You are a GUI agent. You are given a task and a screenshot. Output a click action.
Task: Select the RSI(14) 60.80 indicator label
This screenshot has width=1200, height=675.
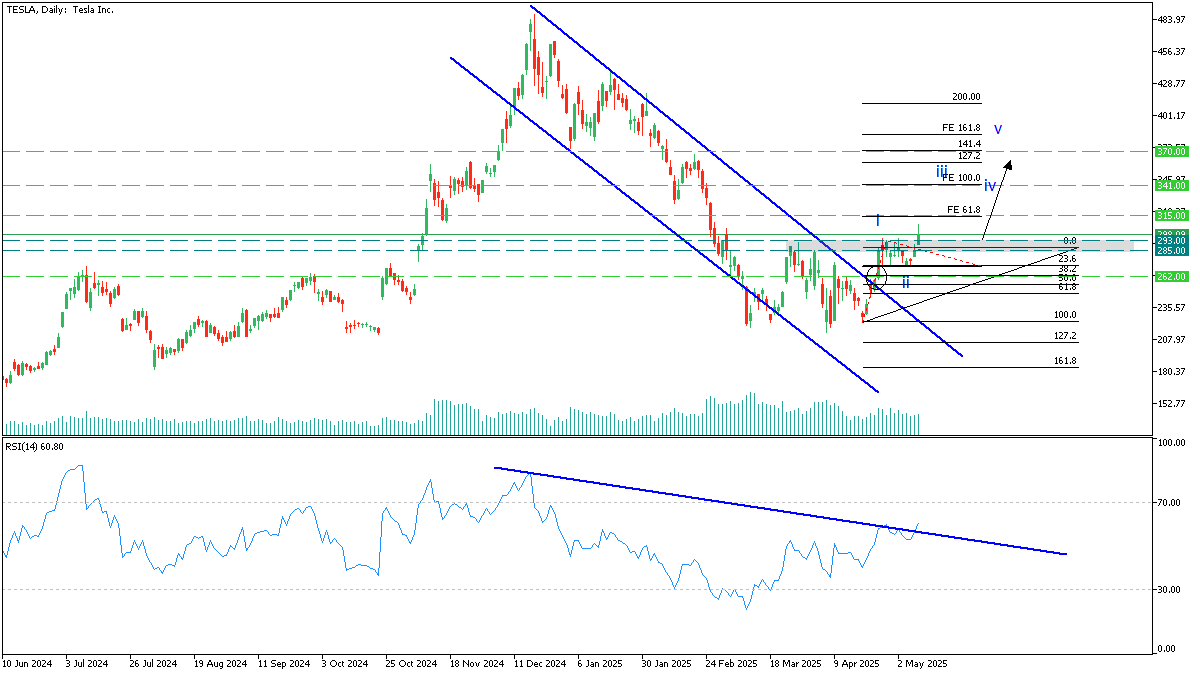point(35,445)
